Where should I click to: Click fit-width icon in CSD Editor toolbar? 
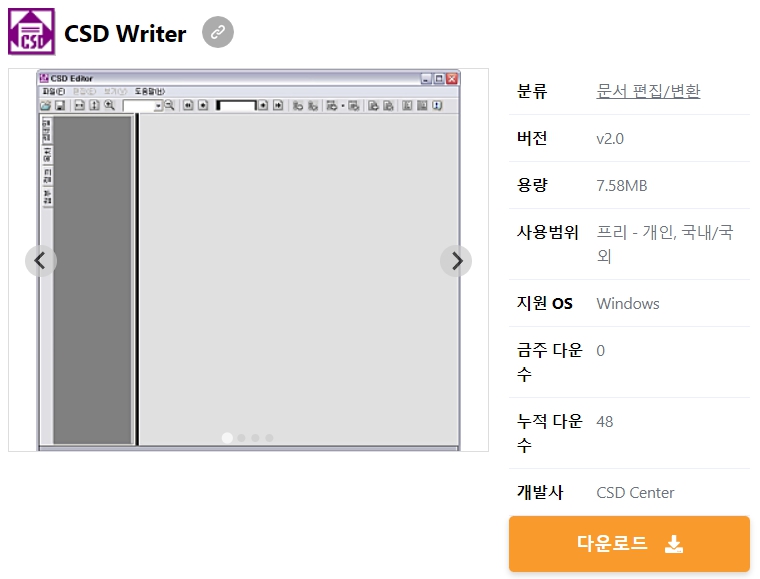[79, 106]
